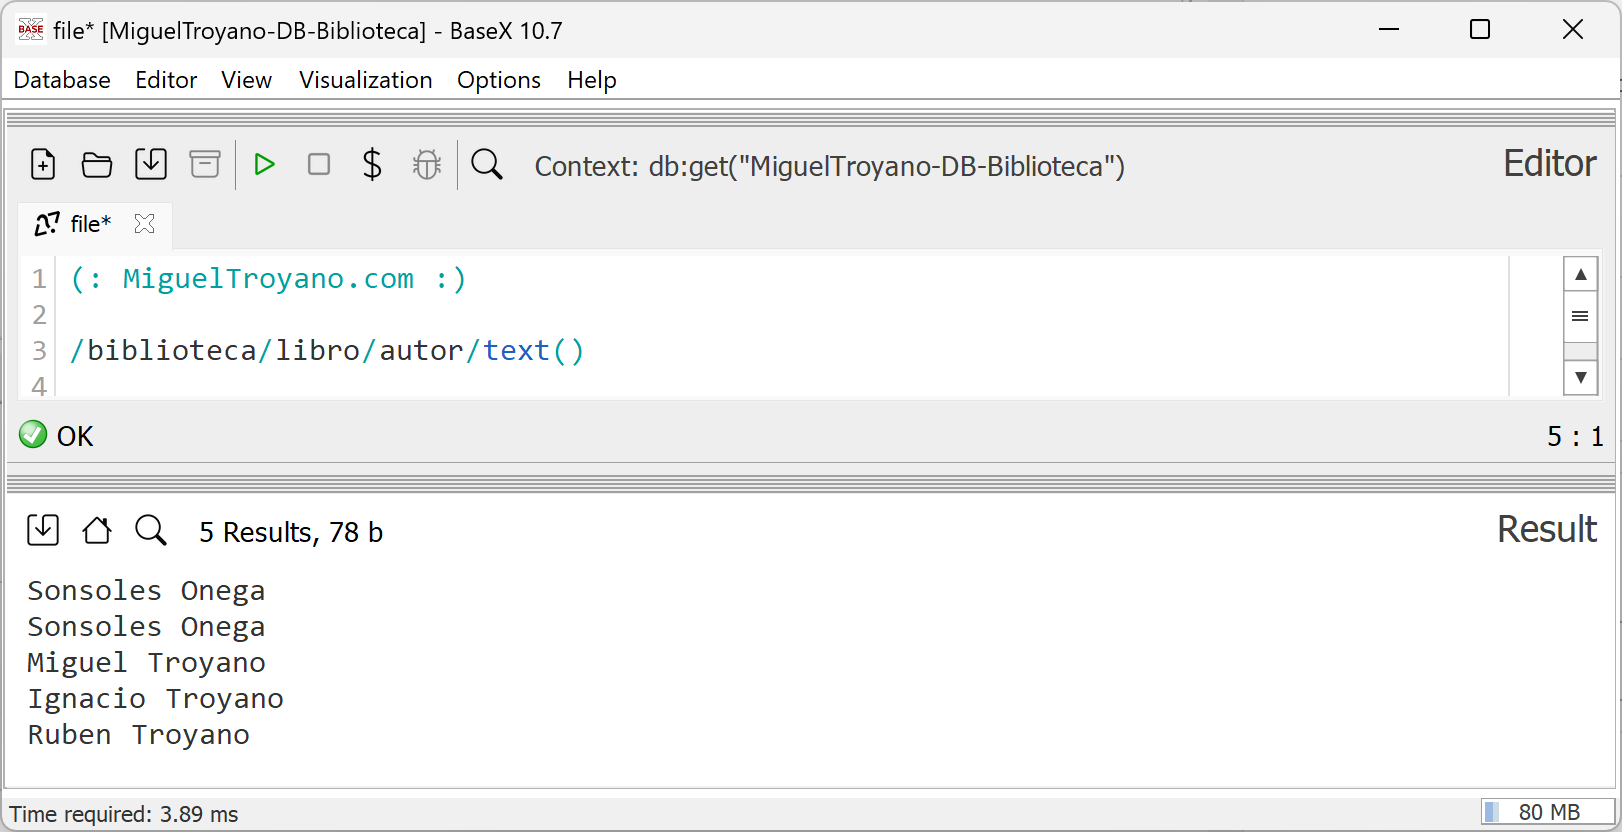
Task: Toggle the debug bug icon
Action: (427, 164)
